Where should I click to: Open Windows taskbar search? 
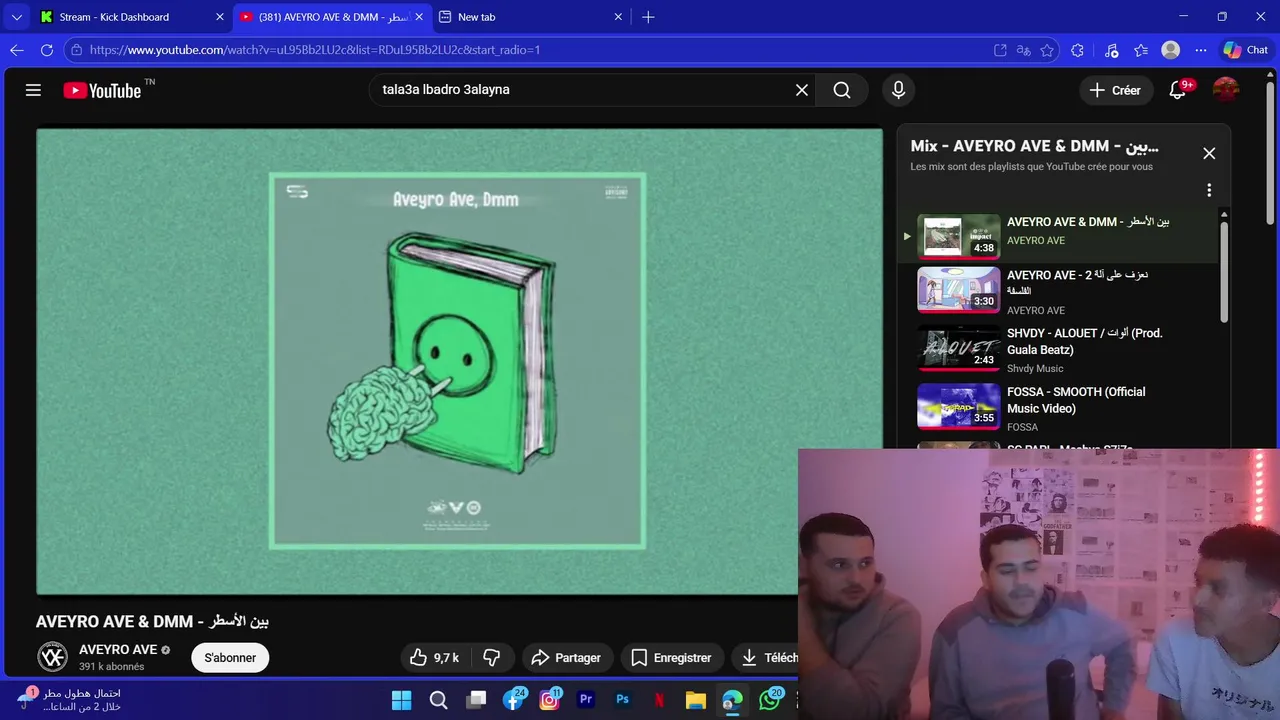(x=438, y=700)
